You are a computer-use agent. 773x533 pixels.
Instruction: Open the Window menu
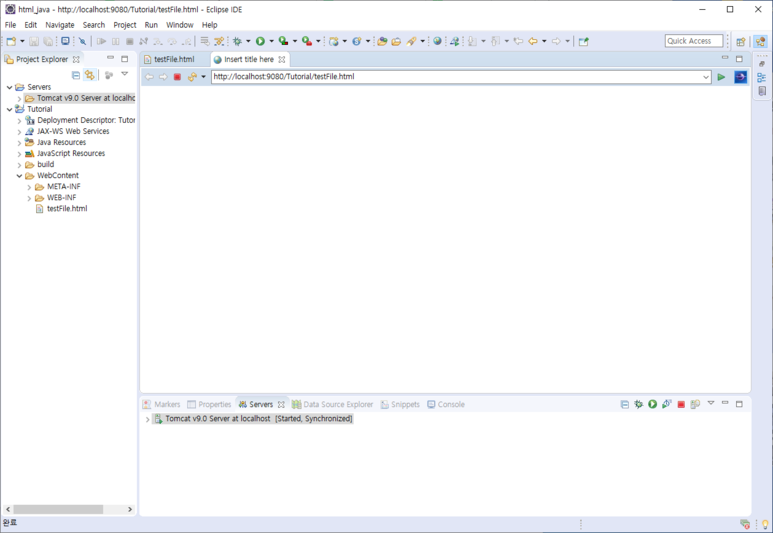click(179, 25)
